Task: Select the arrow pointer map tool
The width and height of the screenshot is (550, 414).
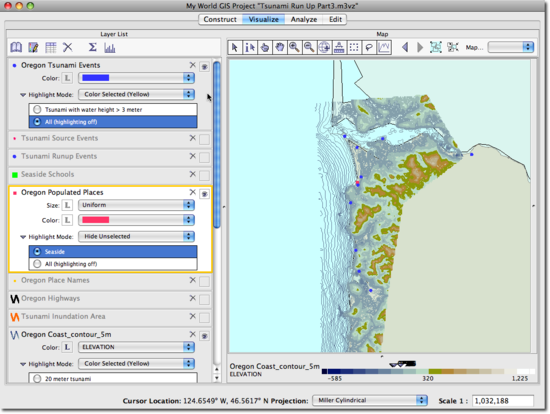Action: coord(235,47)
